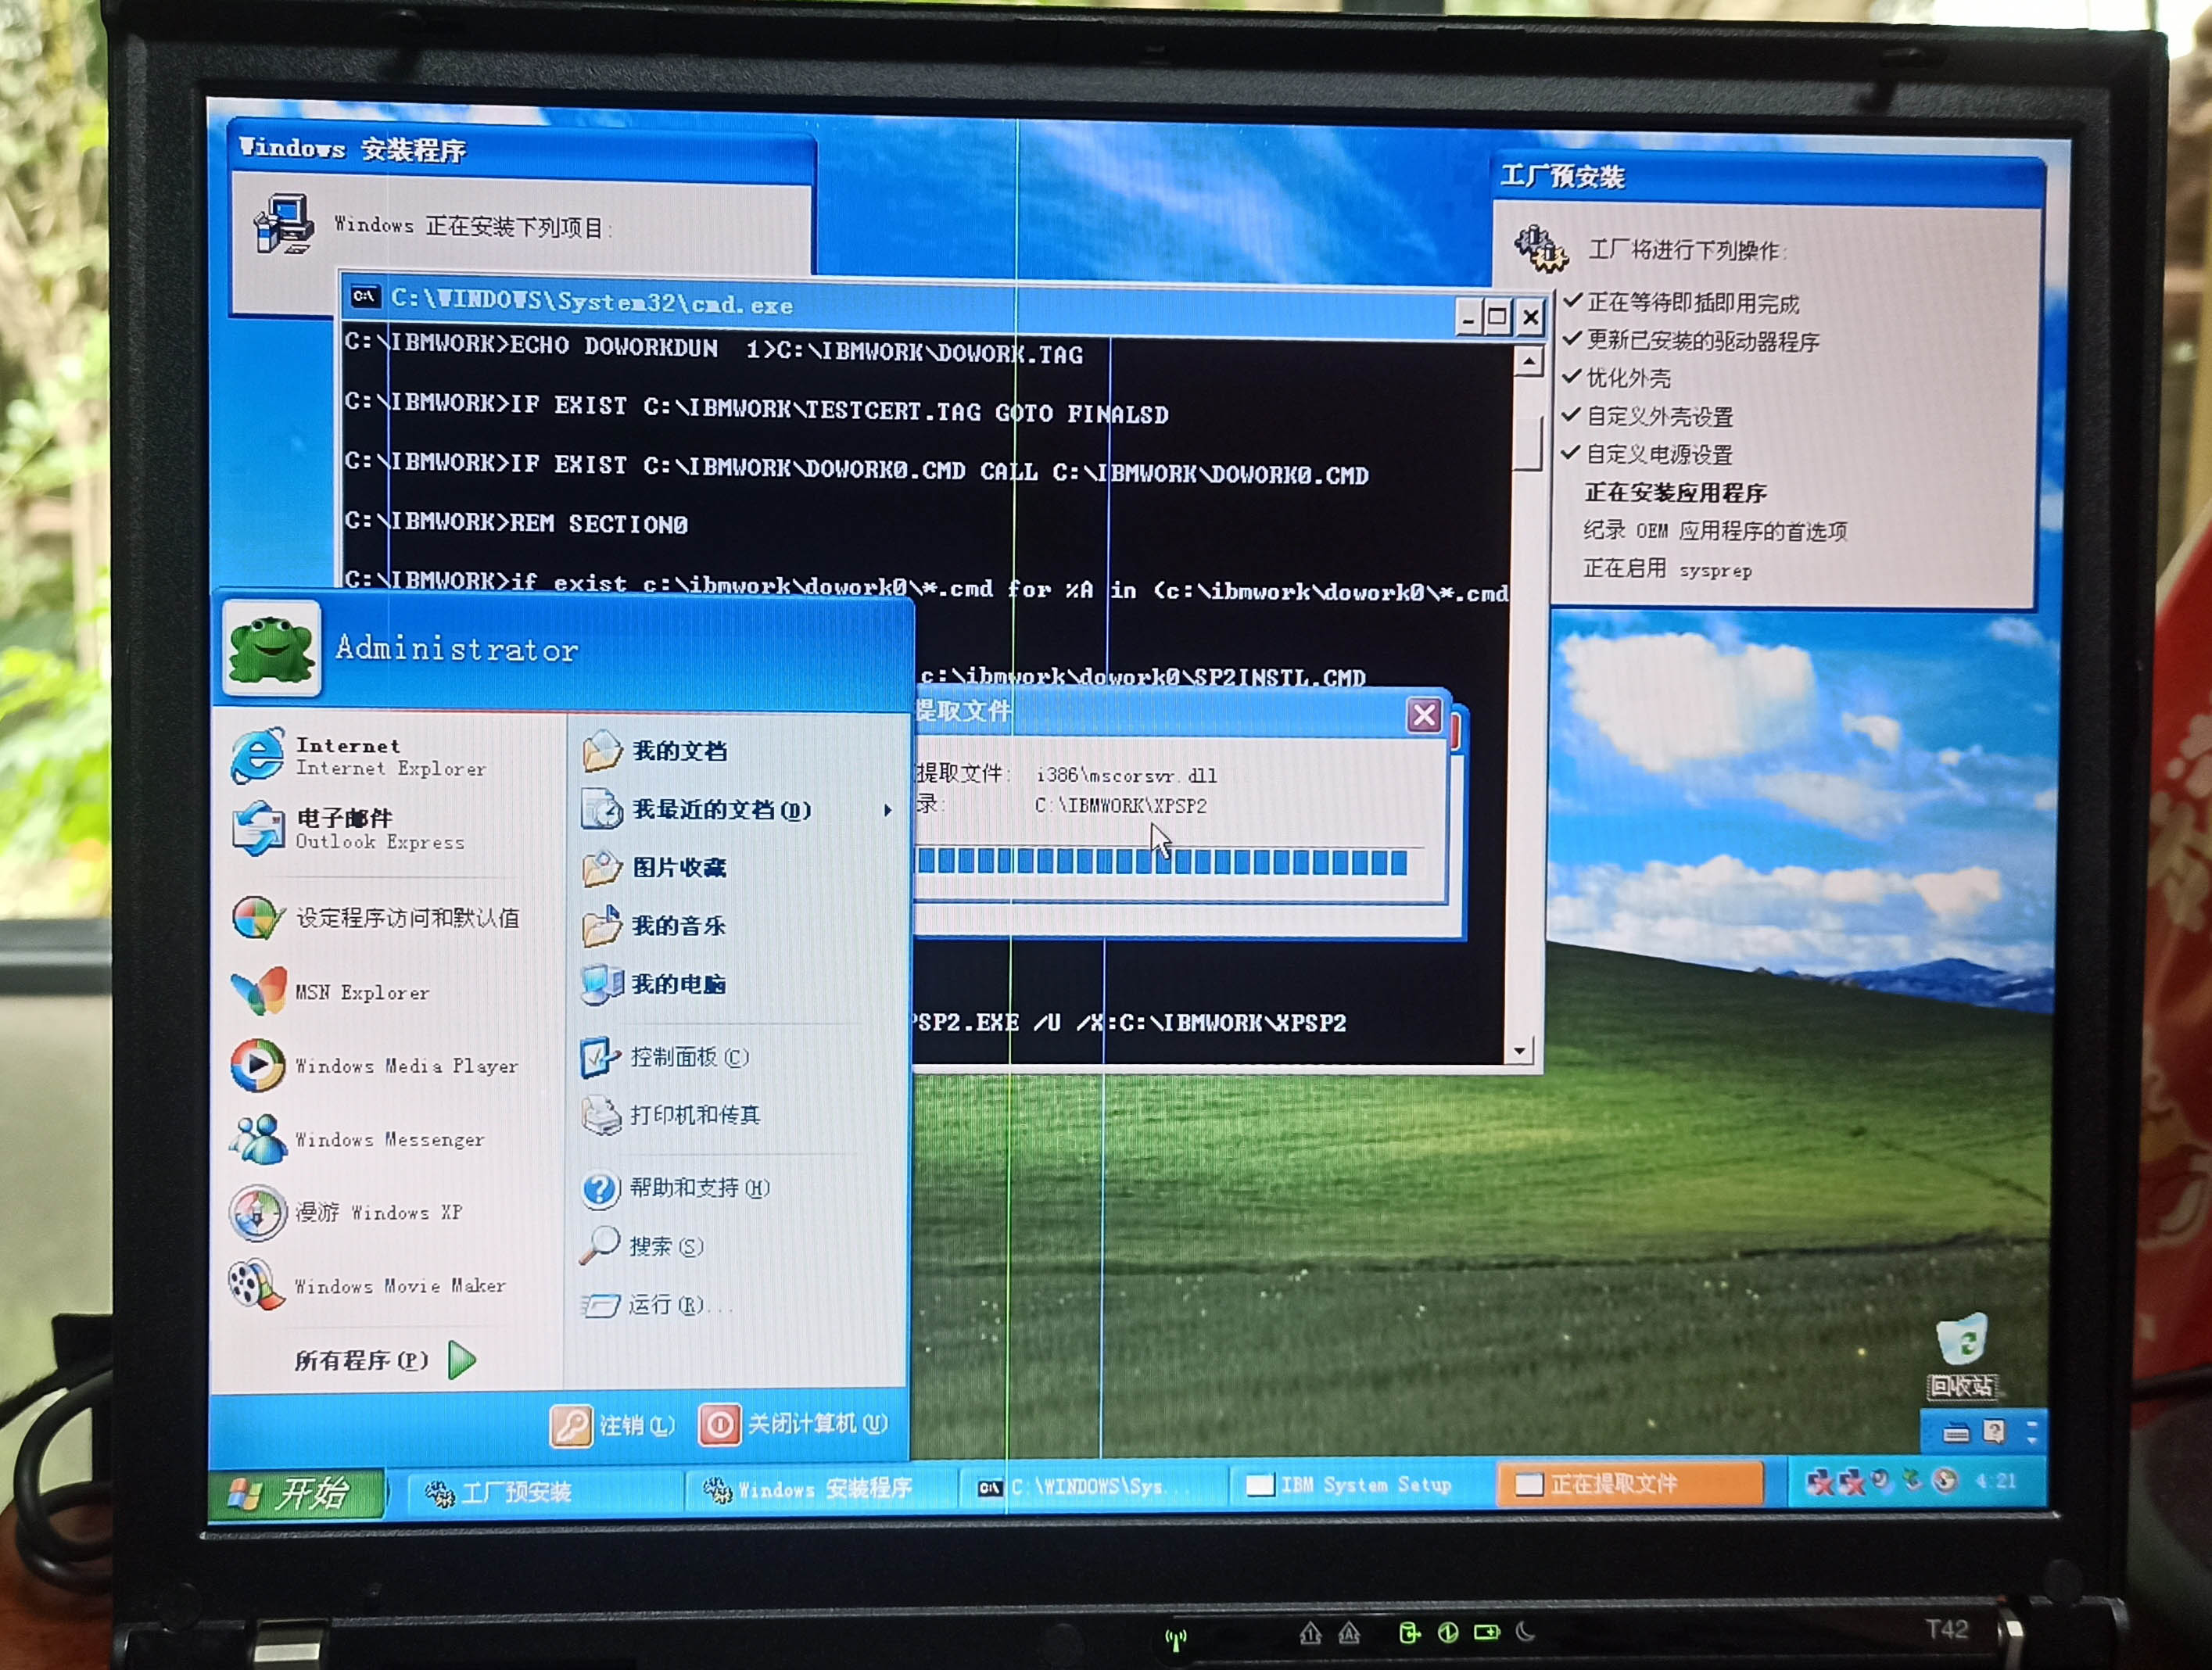Click Administrator frog user picture

click(271, 648)
